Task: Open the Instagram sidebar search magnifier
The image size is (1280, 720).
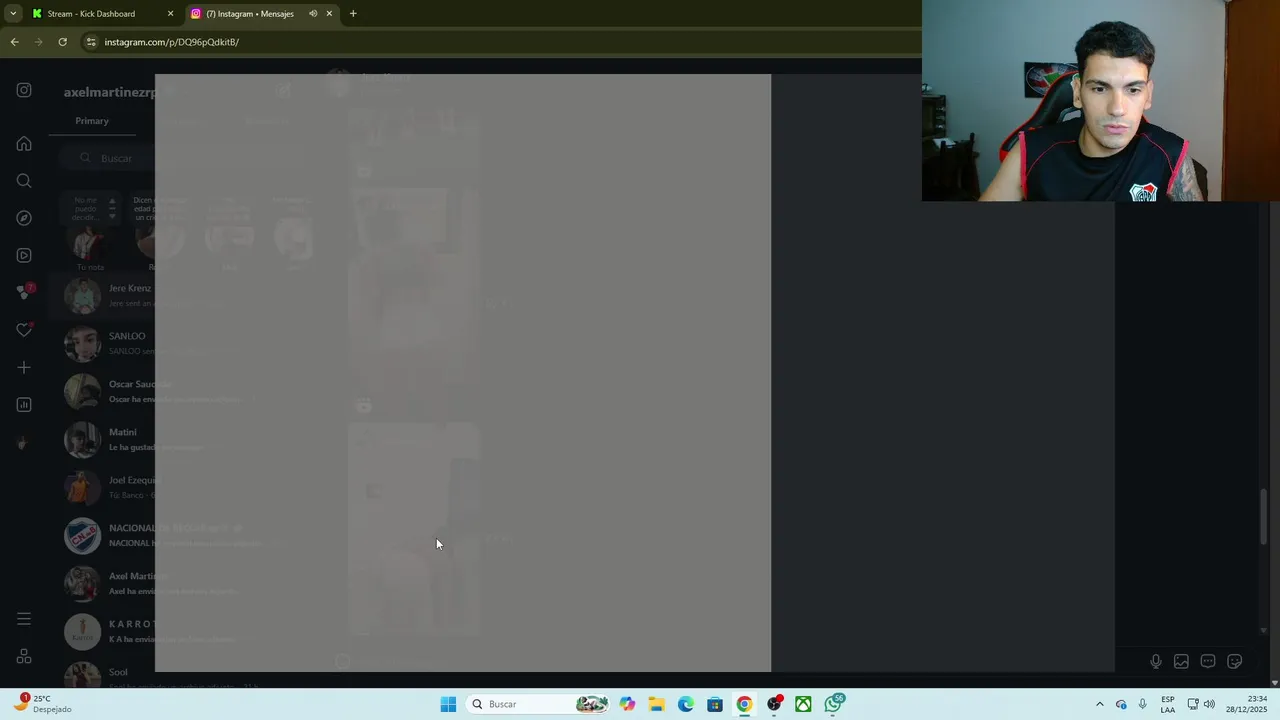Action: click(x=24, y=181)
